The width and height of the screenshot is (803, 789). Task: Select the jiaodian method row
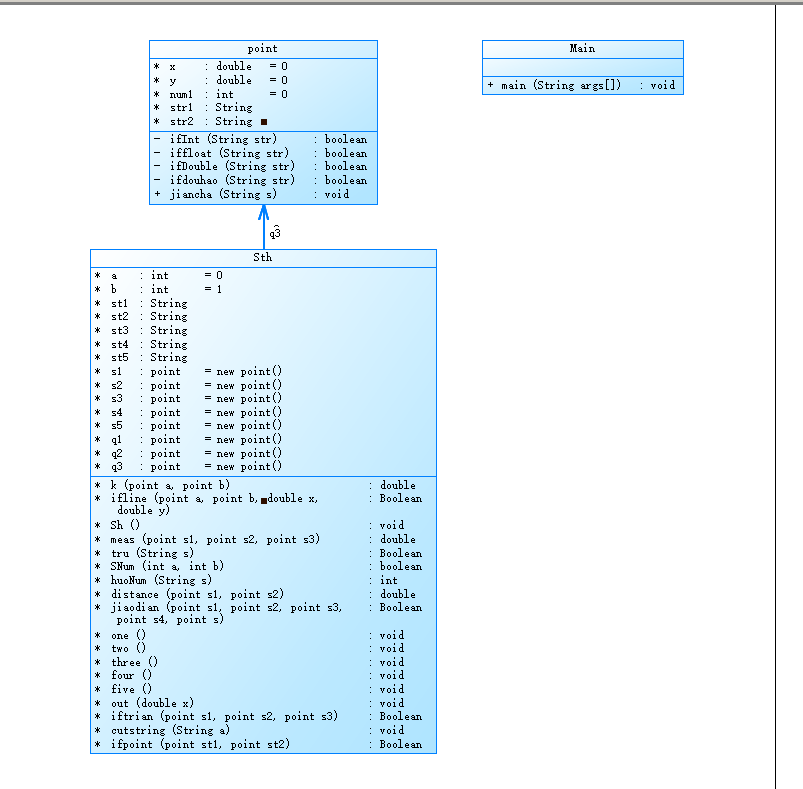[x=259, y=613]
